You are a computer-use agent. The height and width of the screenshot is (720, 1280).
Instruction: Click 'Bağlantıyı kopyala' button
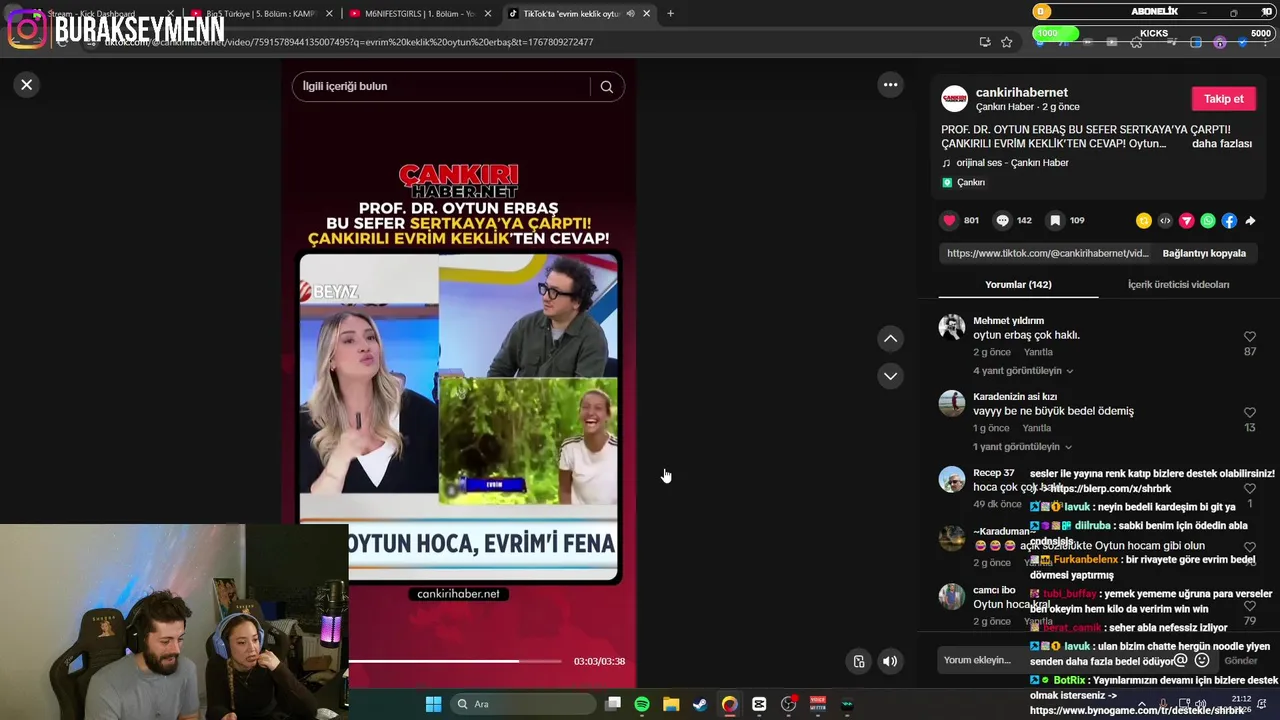point(1204,253)
